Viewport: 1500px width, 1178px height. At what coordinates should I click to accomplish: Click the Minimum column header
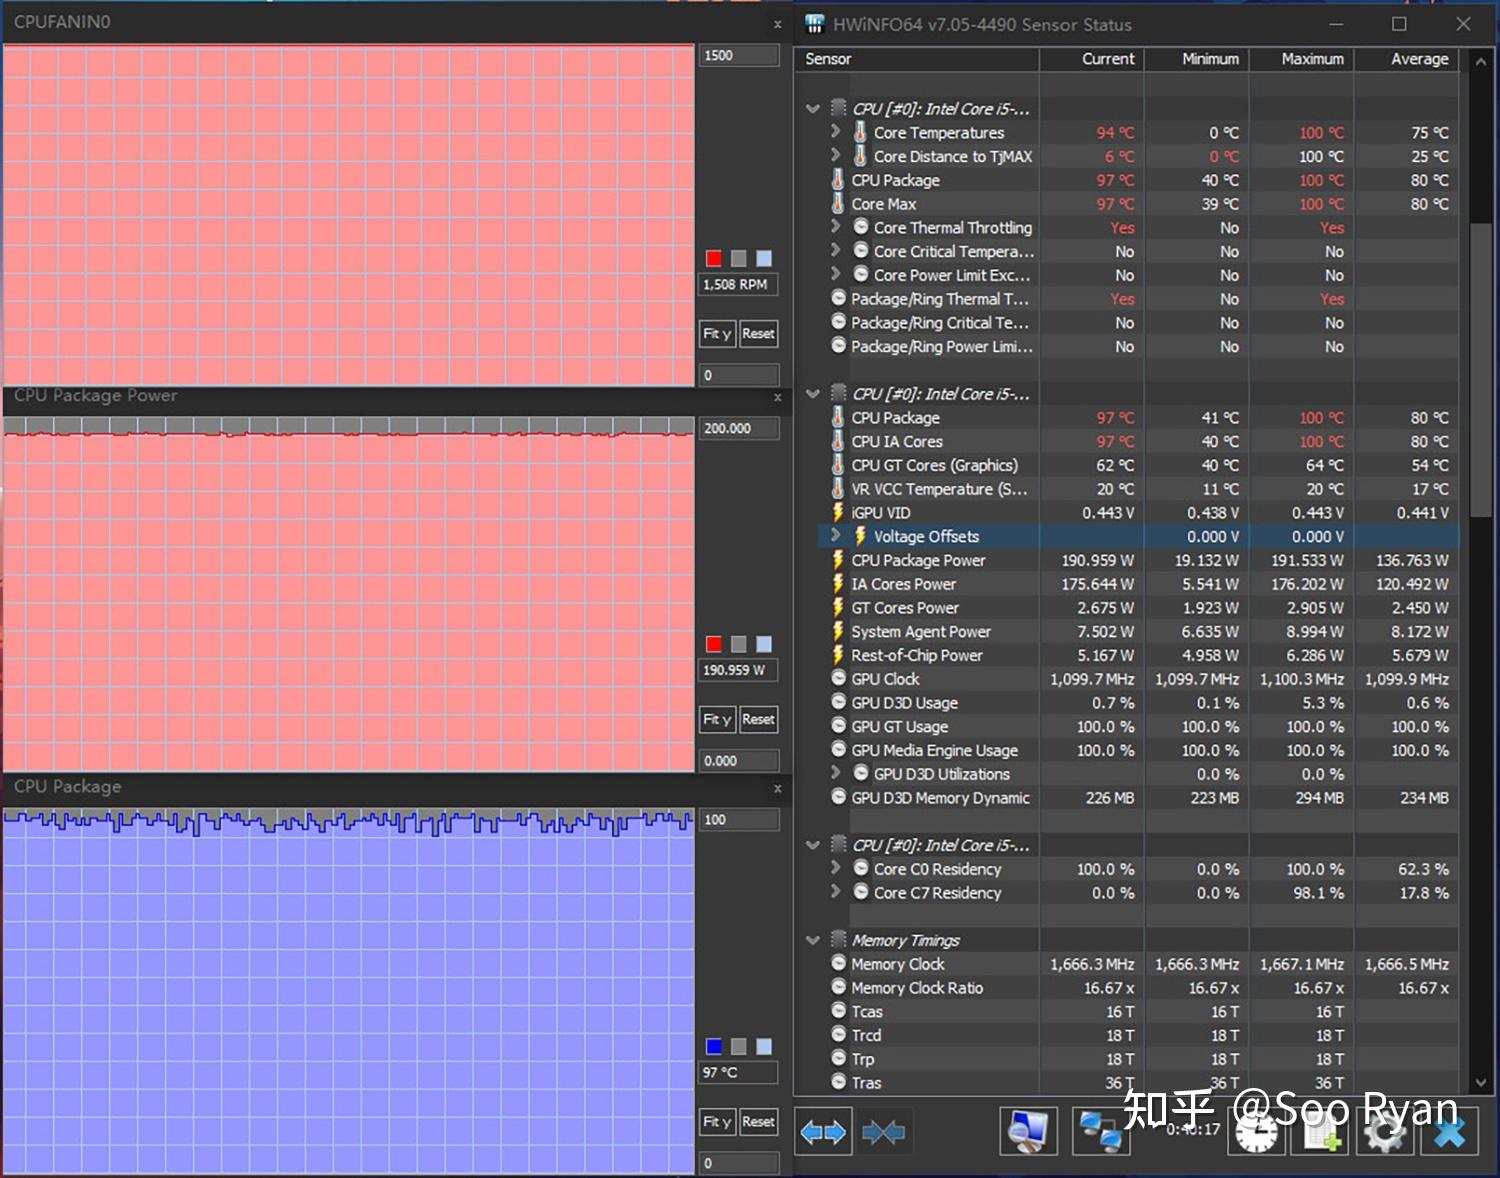point(1197,59)
